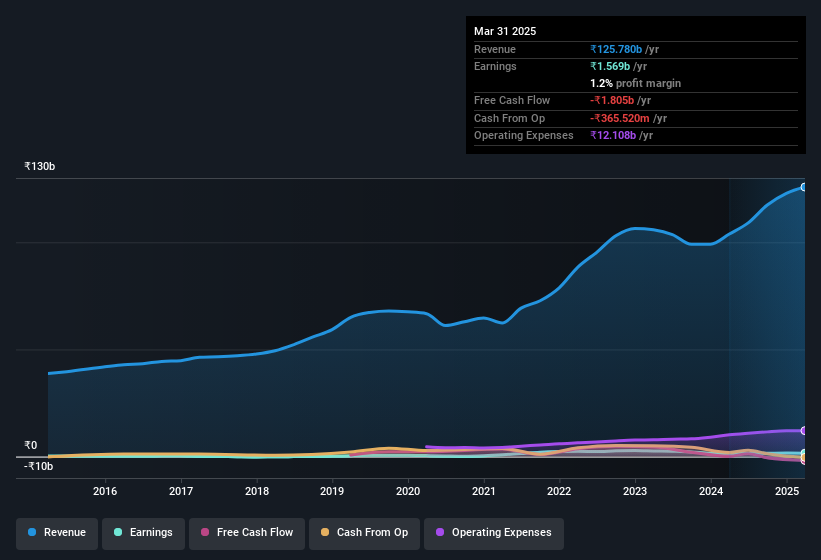Click the ₹1.569b earnings value

(x=610, y=66)
